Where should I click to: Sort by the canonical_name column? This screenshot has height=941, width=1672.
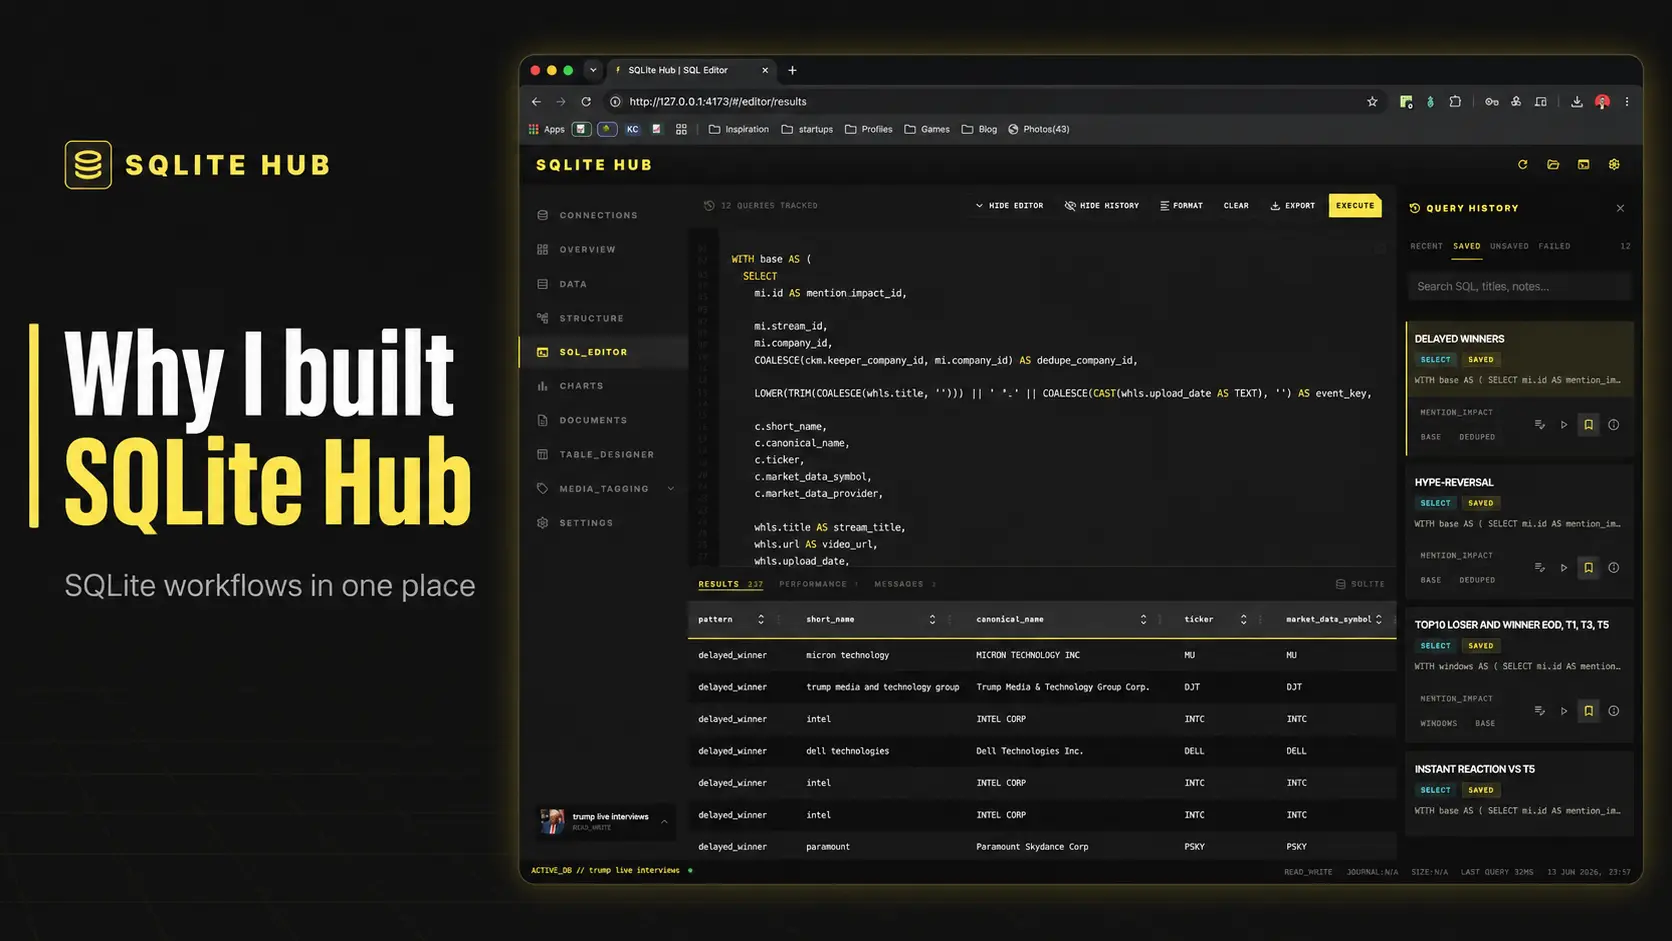click(x=1143, y=620)
